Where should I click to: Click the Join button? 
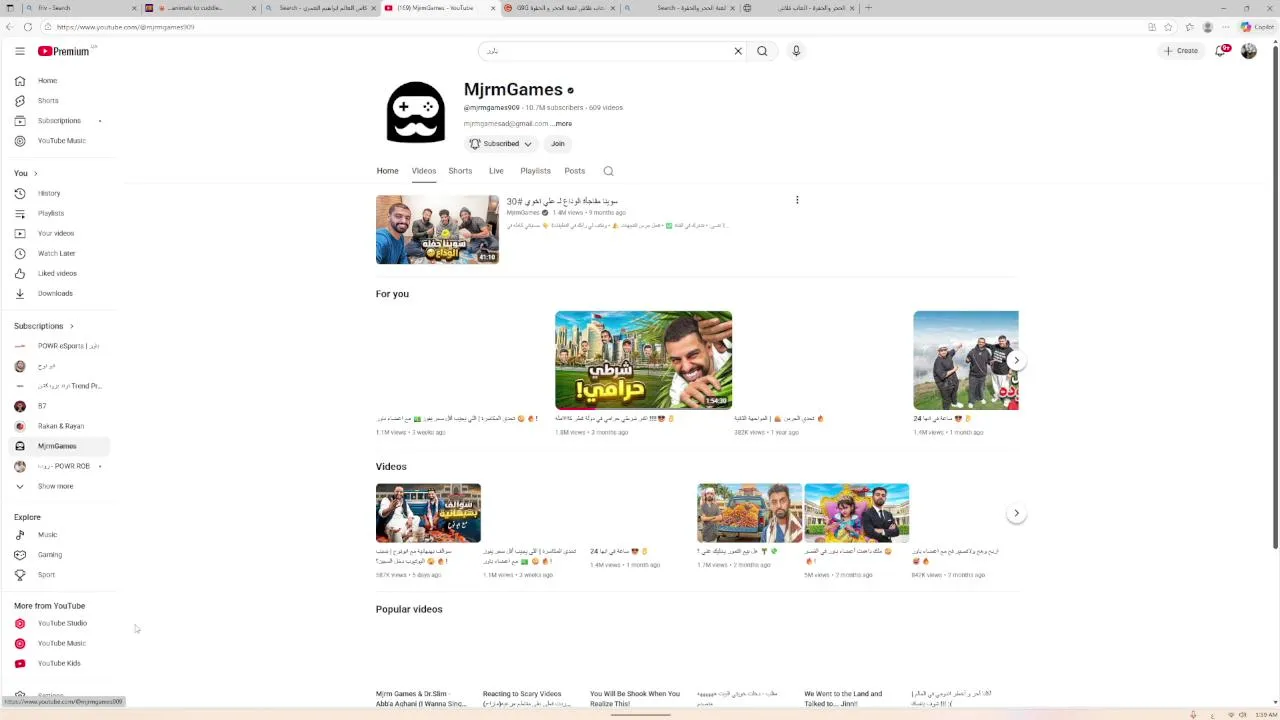[557, 144]
